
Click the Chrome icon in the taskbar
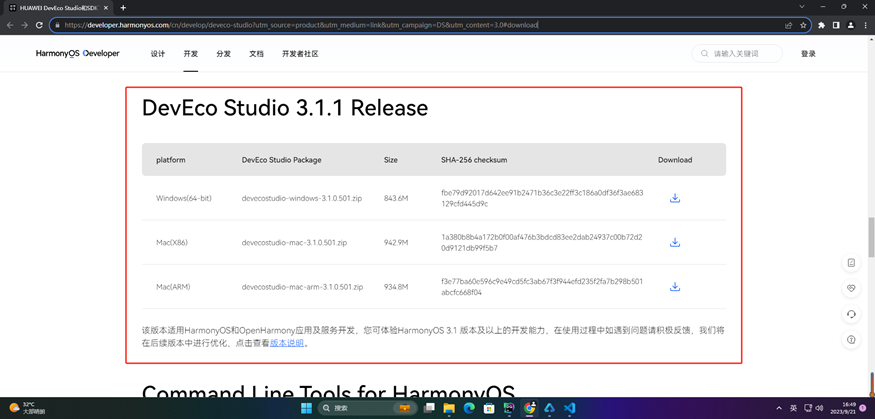click(529, 408)
